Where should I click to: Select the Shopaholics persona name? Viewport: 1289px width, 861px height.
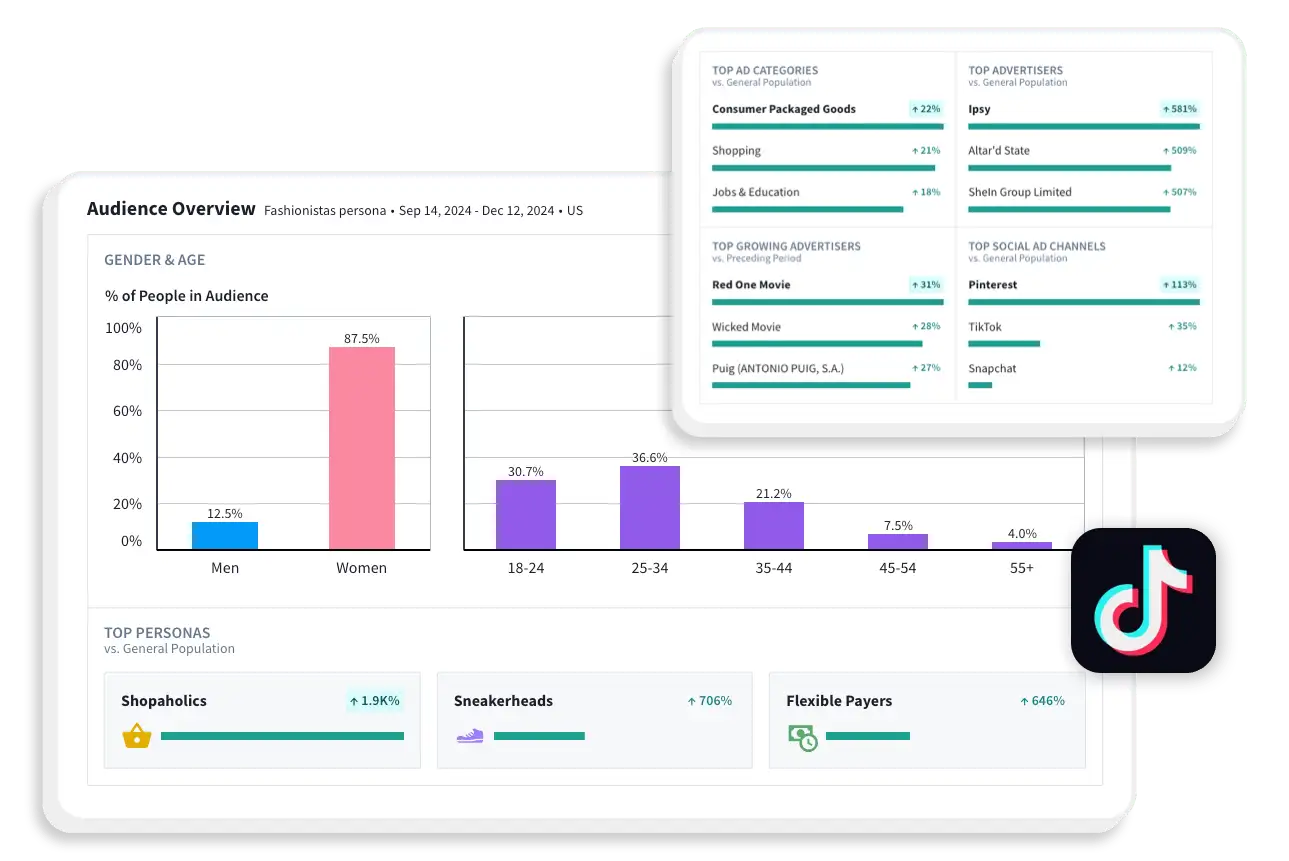point(164,701)
